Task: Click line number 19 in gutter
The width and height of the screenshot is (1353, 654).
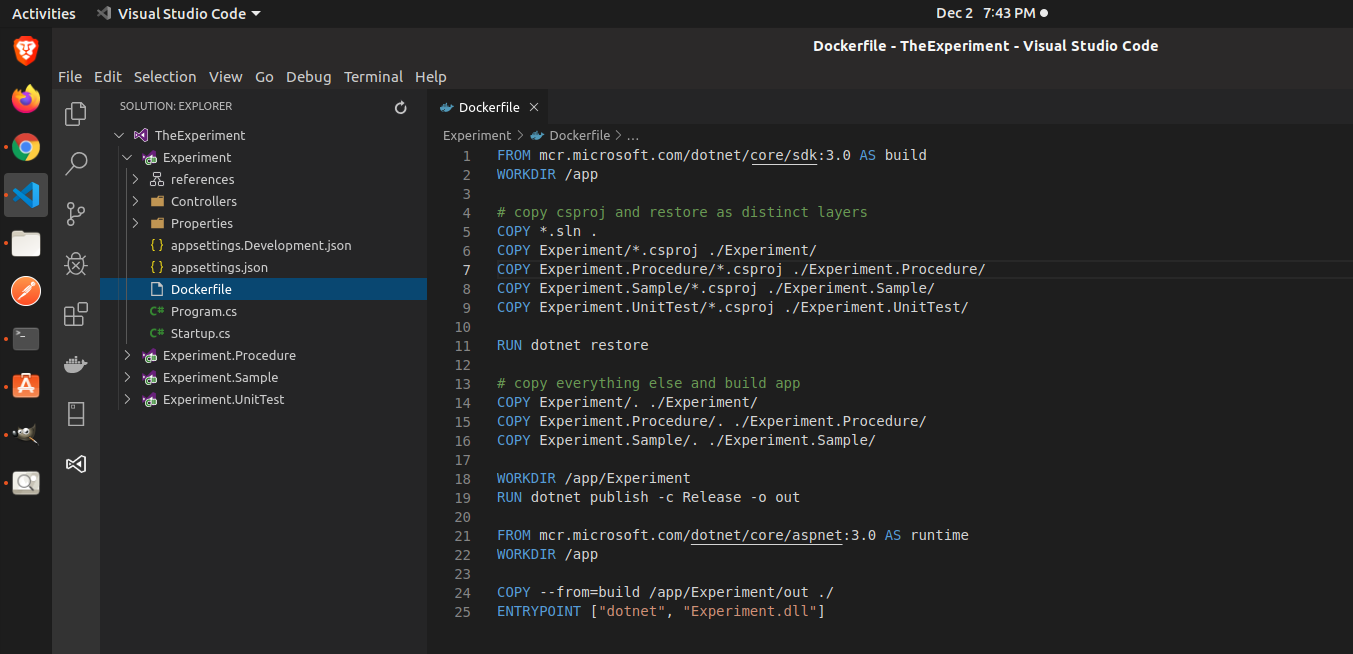Action: coord(462,497)
